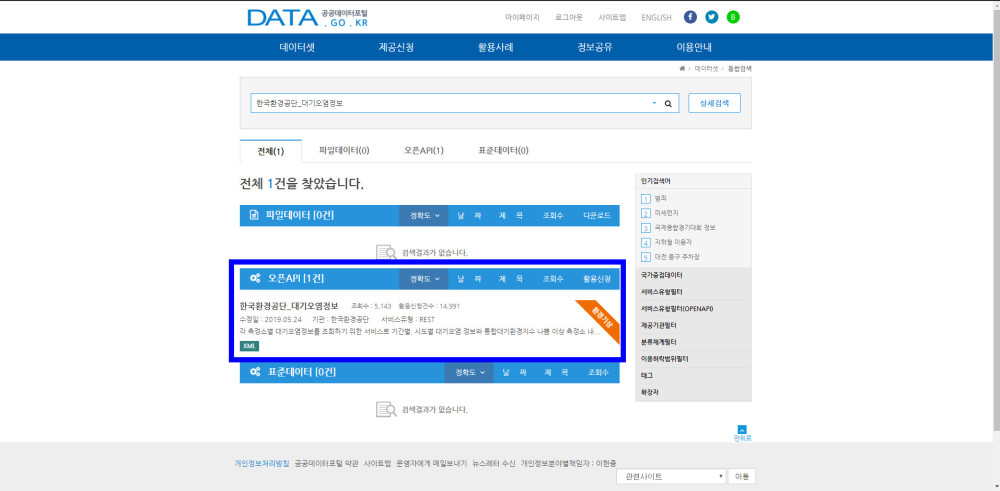Click the search text input field
This screenshot has width=1000, height=491.
450,103
